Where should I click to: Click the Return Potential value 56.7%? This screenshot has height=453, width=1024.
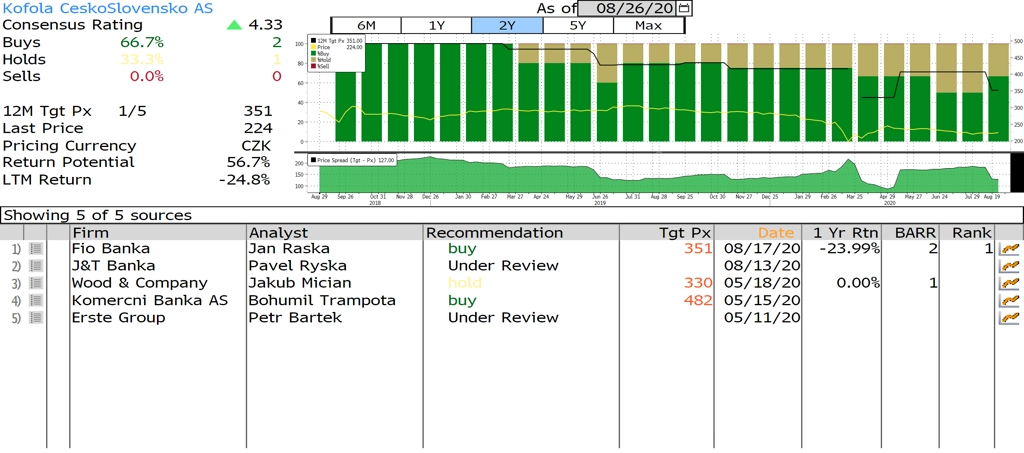(x=248, y=163)
